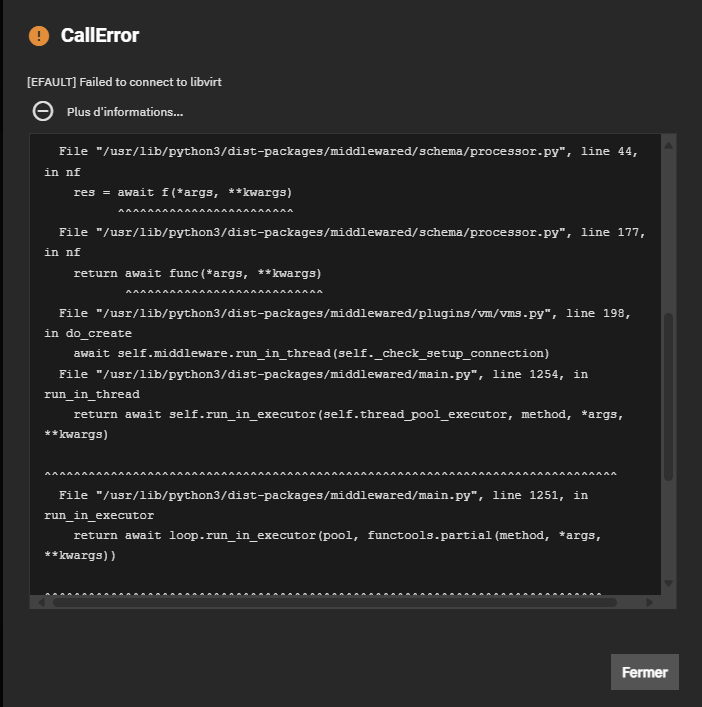The image size is (702, 707).
Task: Click the horizontal scroll left arrow
Action: click(x=41, y=602)
